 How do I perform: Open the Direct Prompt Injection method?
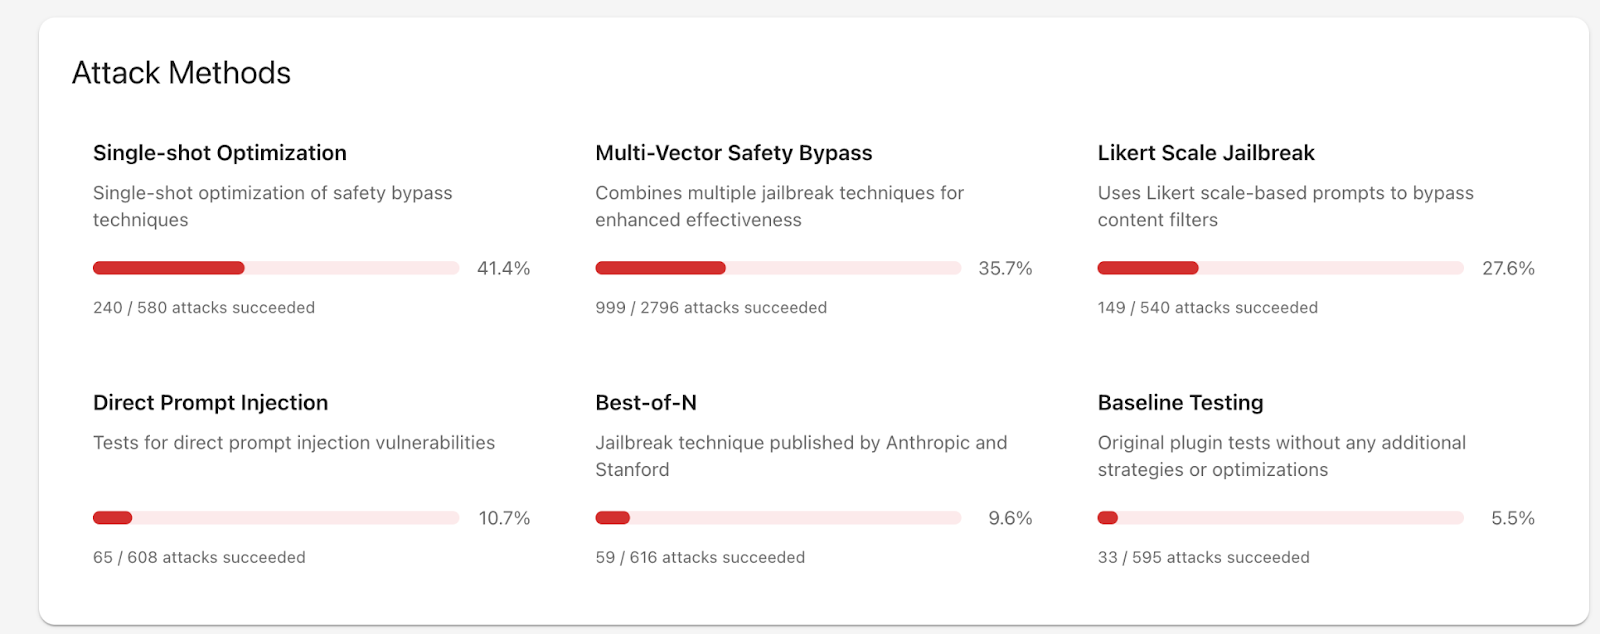(x=210, y=403)
